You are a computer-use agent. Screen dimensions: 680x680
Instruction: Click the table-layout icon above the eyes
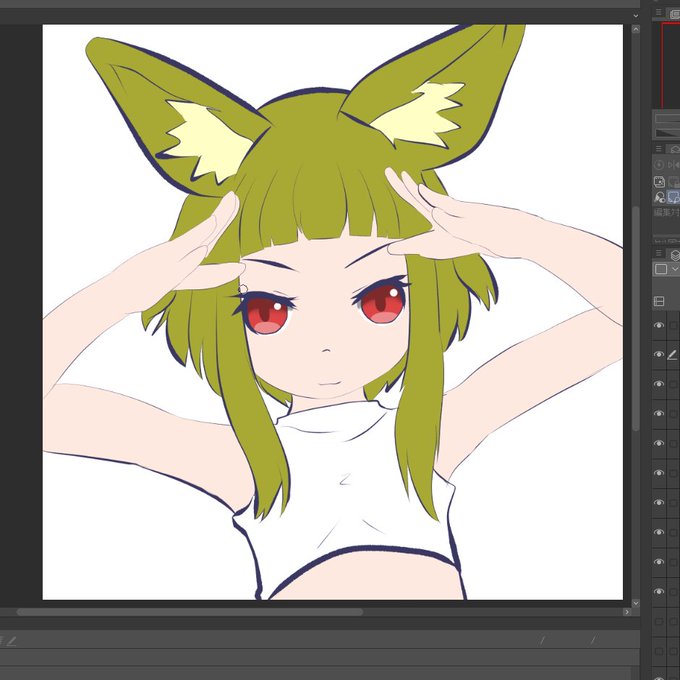659,301
